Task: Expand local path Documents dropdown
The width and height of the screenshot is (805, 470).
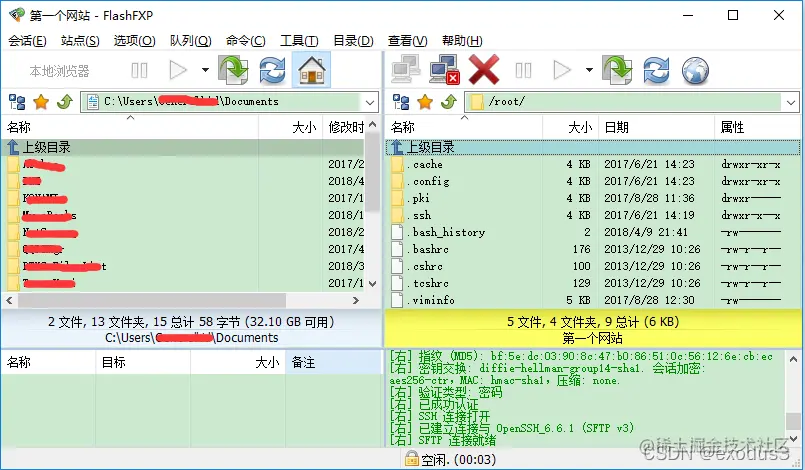Action: click(370, 102)
